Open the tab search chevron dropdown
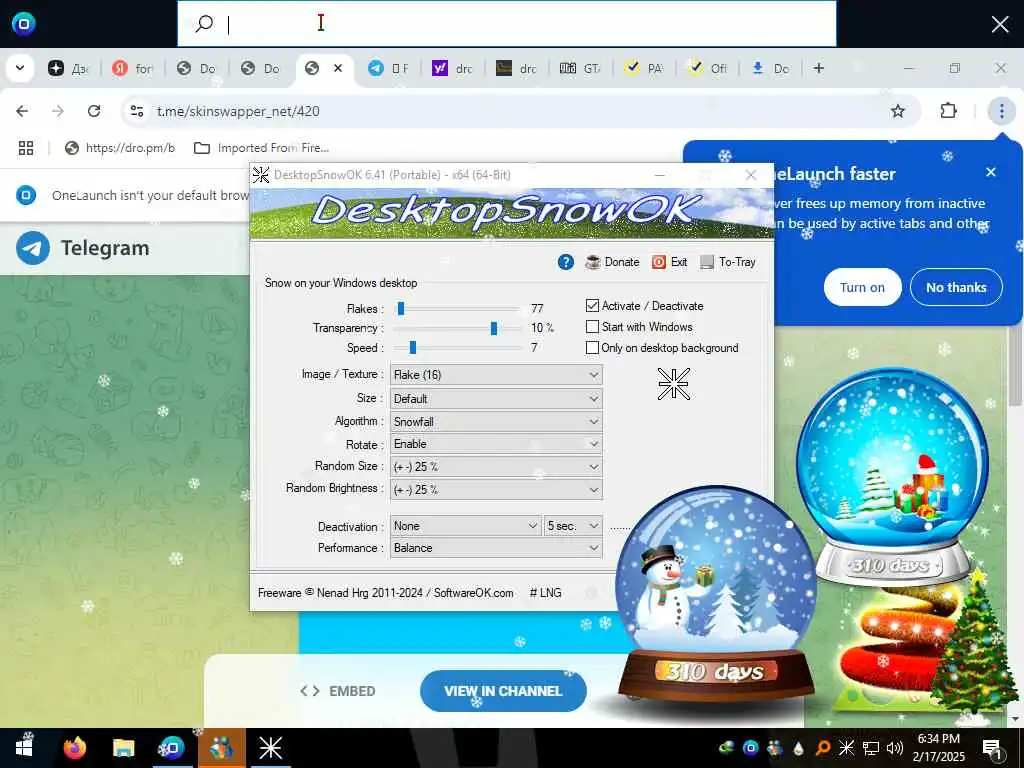The height and width of the screenshot is (768, 1024). point(20,68)
